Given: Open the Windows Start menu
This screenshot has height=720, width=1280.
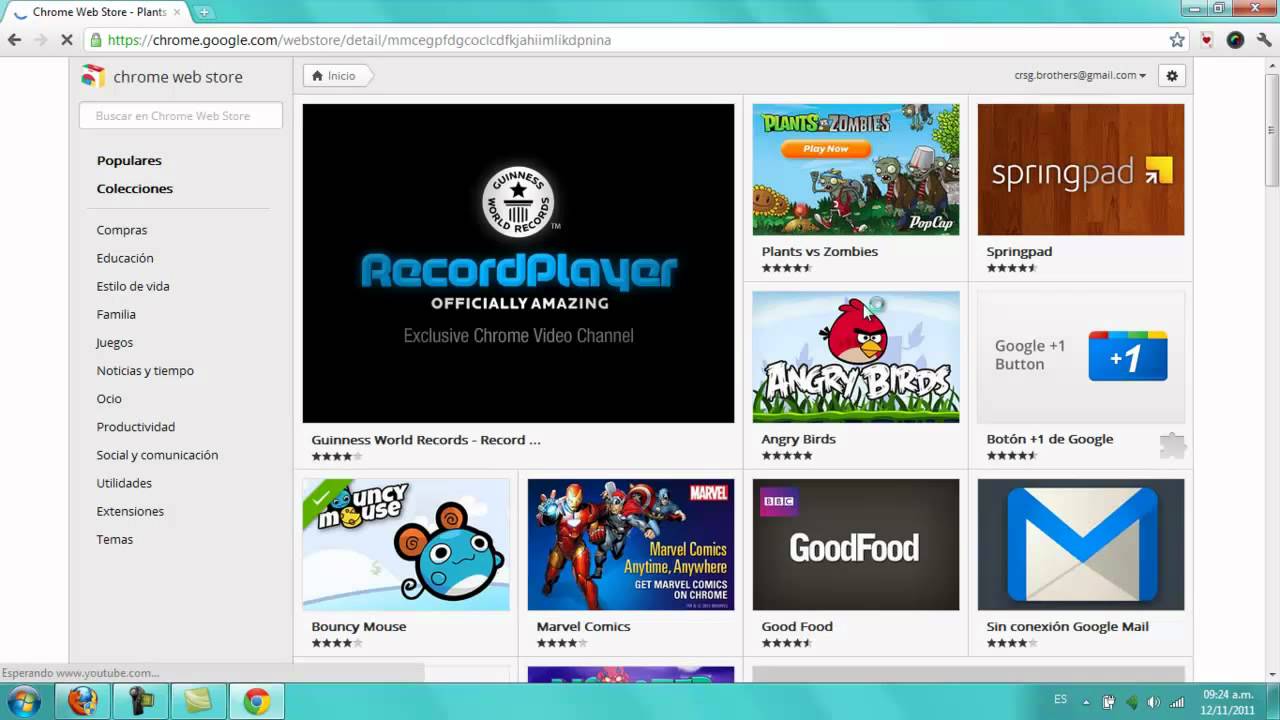Looking at the screenshot, I should pyautogui.click(x=23, y=701).
